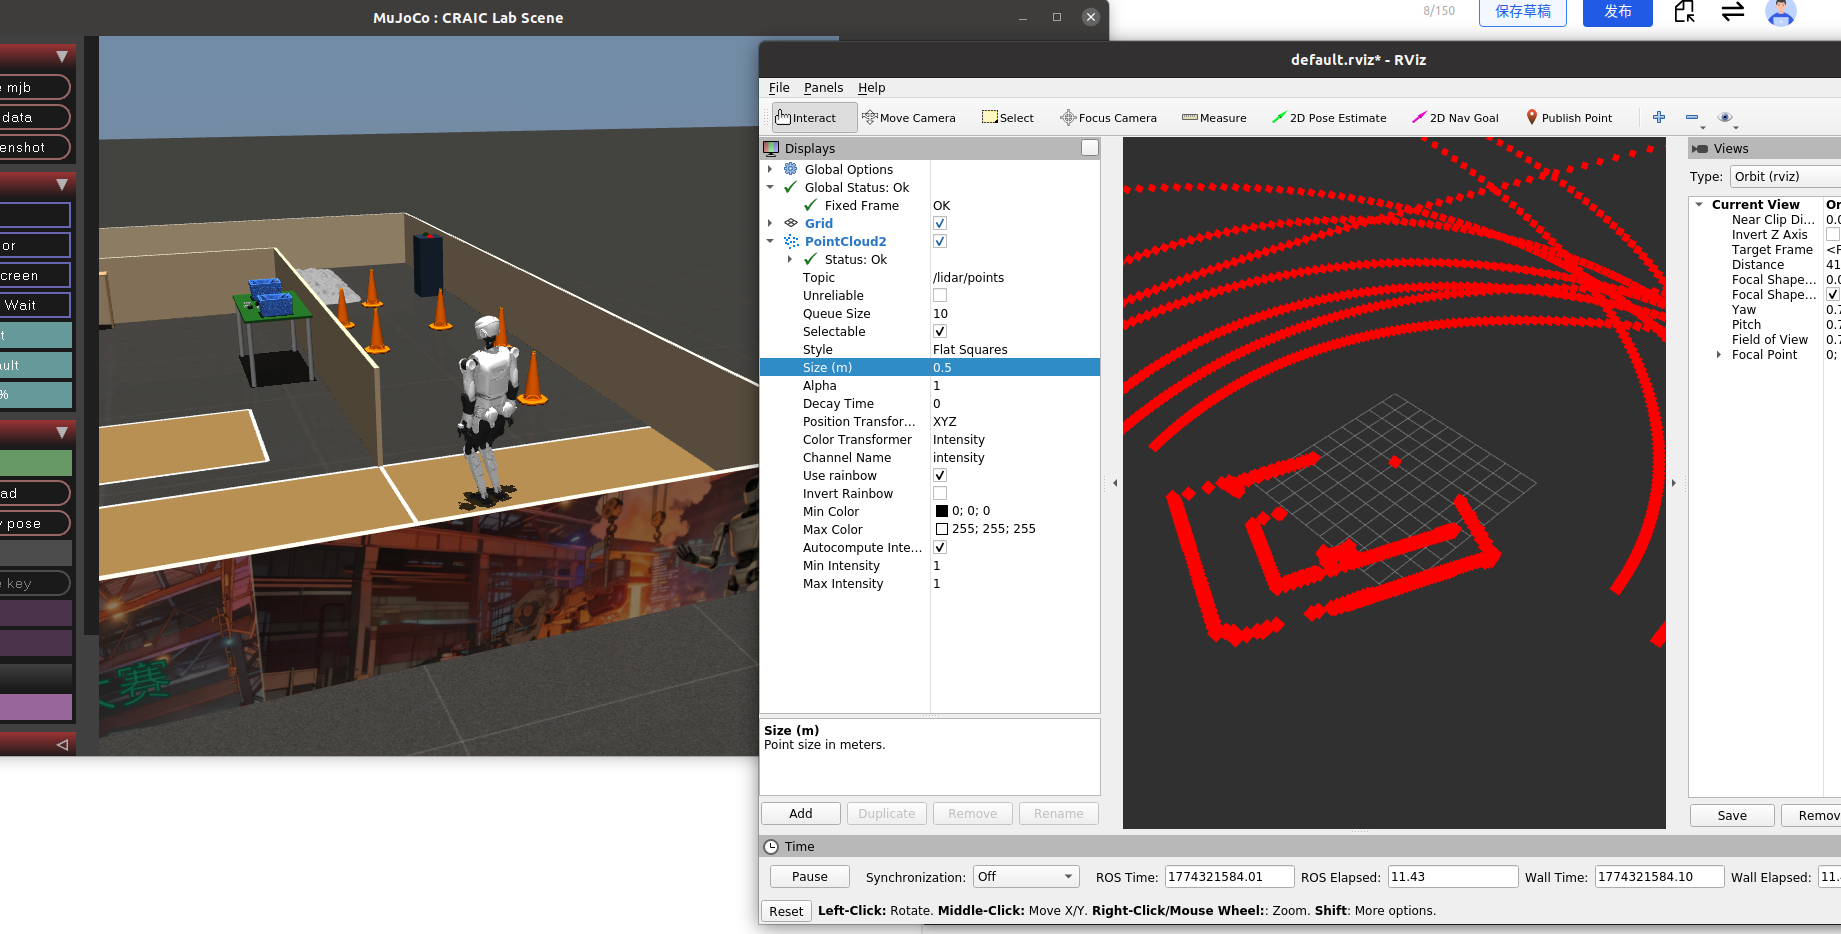Click the Focus Camera tool
Viewport: 1841px width, 934px height.
pyautogui.click(x=1108, y=118)
